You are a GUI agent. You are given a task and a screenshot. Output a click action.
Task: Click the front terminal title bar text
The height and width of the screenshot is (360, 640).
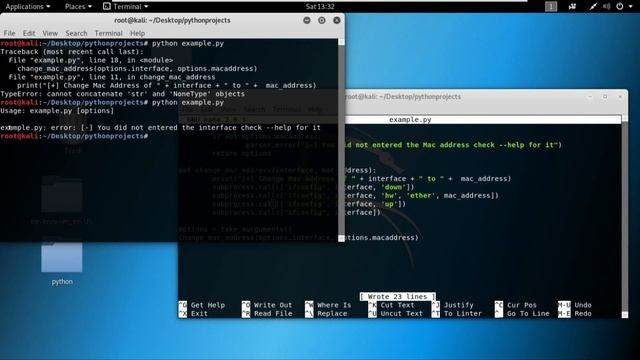point(172,20)
